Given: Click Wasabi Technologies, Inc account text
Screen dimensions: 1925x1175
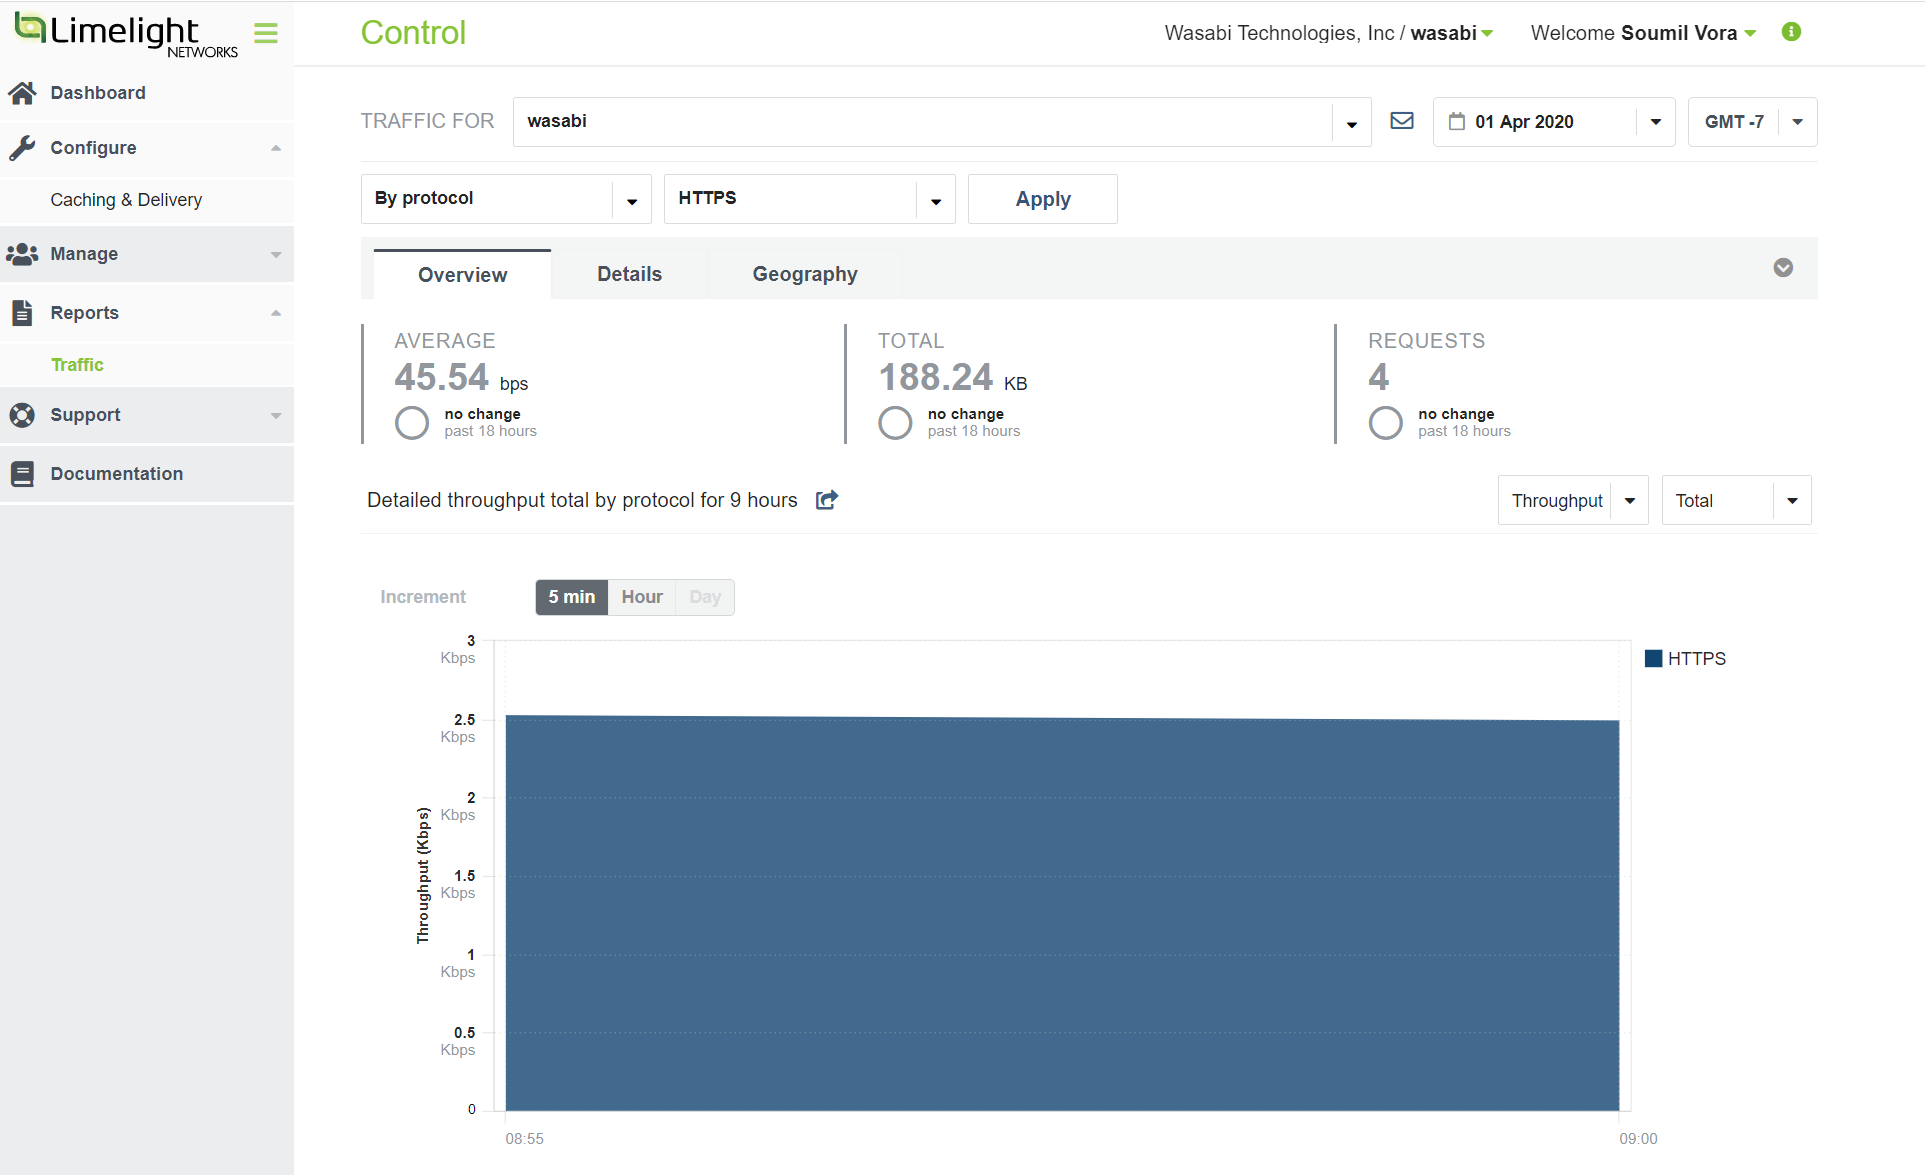Looking at the screenshot, I should [x=1279, y=33].
